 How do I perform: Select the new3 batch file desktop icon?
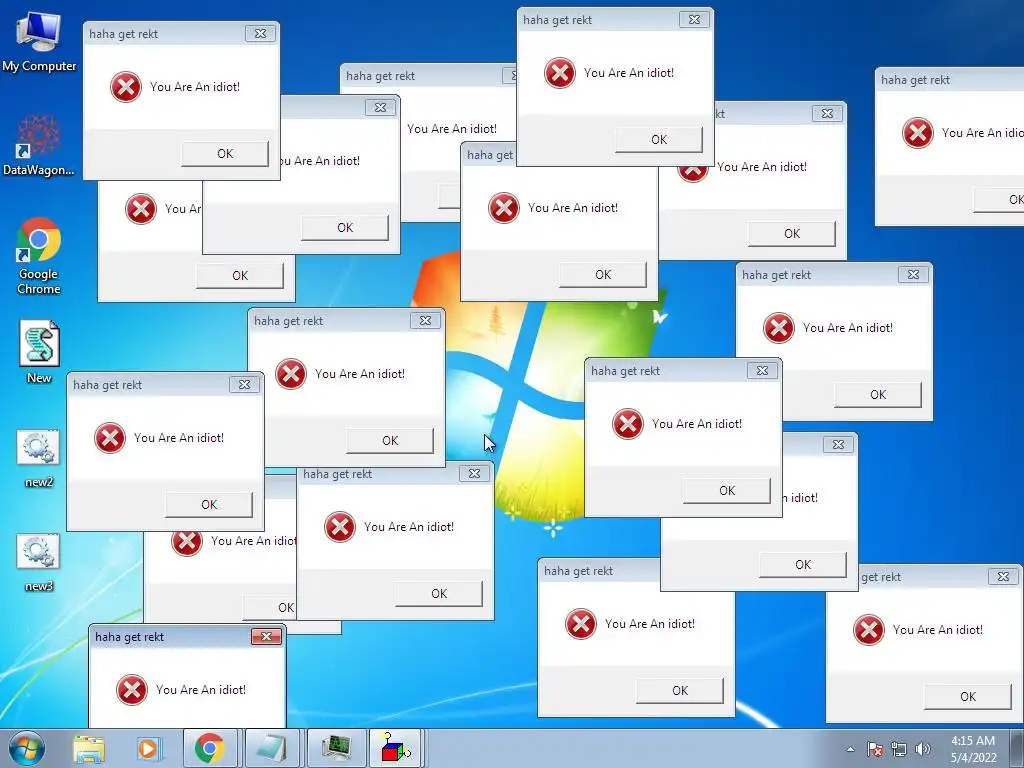(x=39, y=563)
